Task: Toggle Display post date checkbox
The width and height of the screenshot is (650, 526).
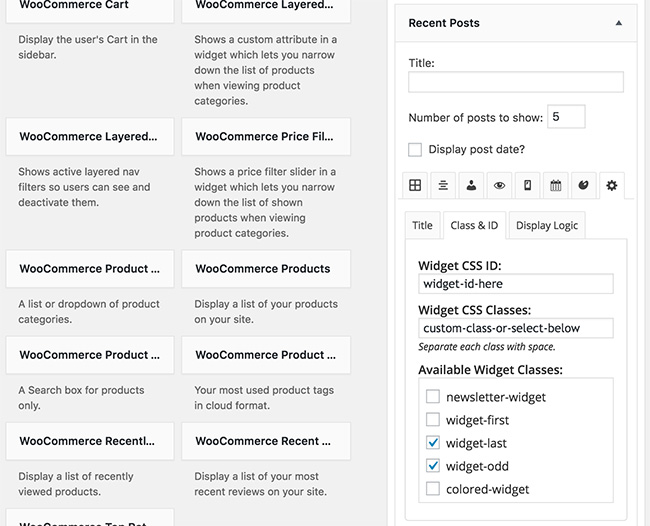Action: [415, 150]
